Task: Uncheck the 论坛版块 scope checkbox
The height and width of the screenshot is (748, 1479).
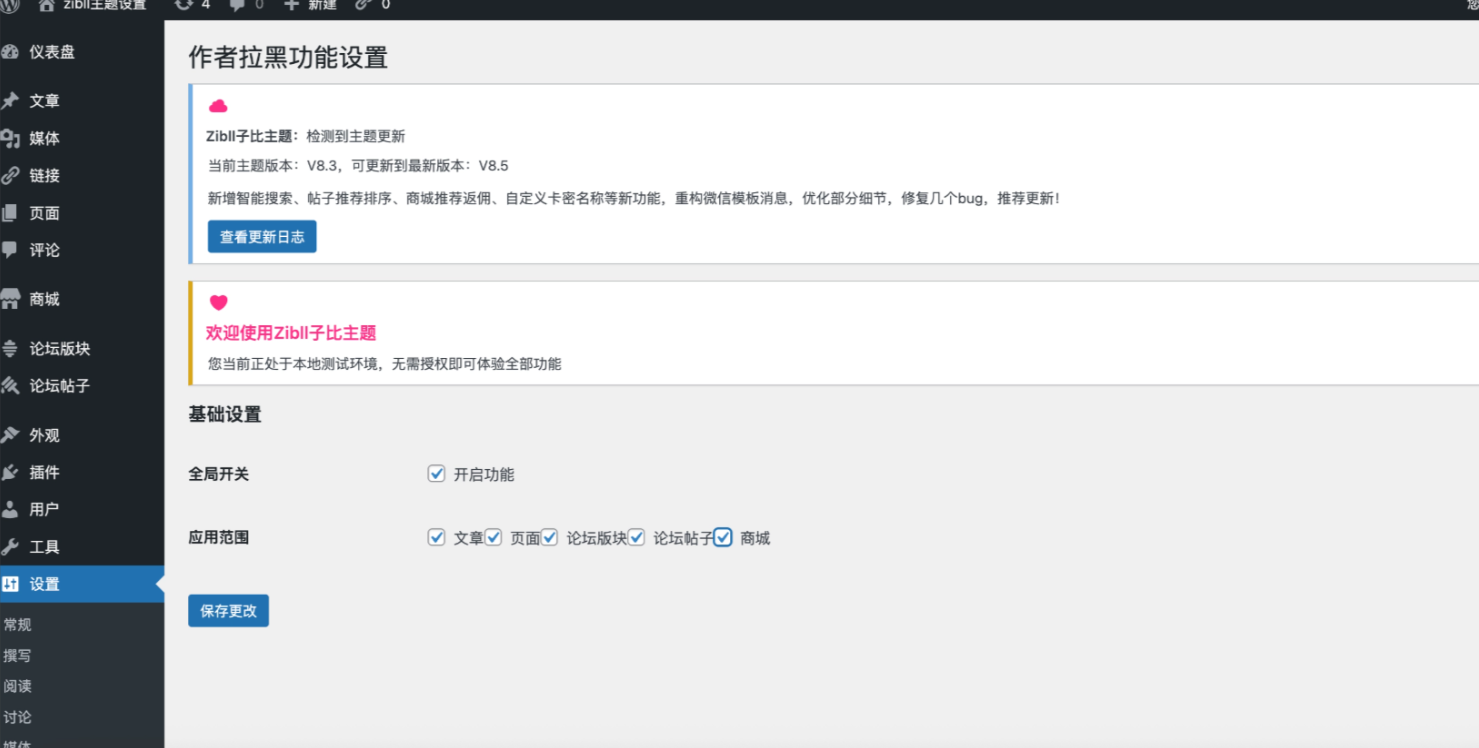Action: (x=549, y=537)
